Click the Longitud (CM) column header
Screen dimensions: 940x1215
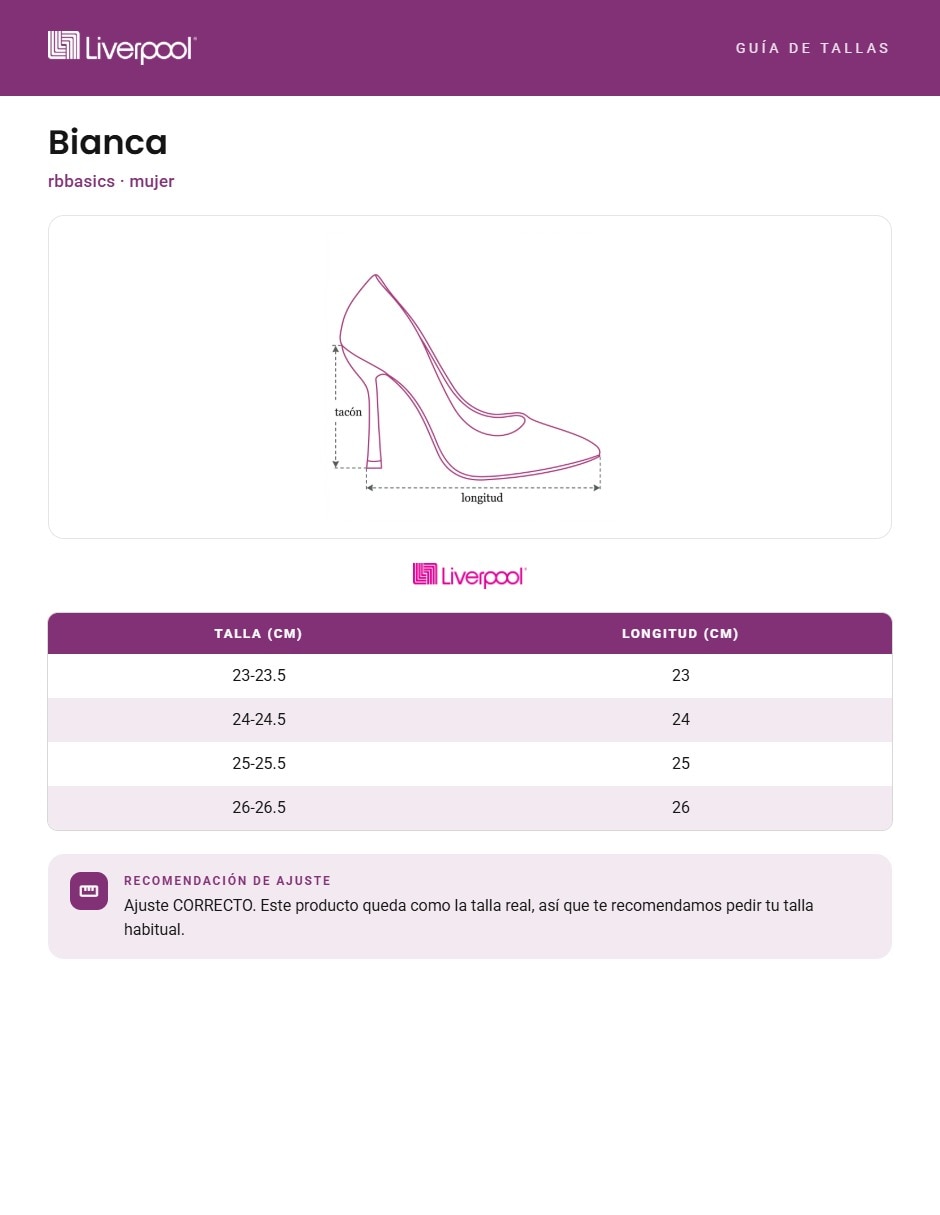680,634
